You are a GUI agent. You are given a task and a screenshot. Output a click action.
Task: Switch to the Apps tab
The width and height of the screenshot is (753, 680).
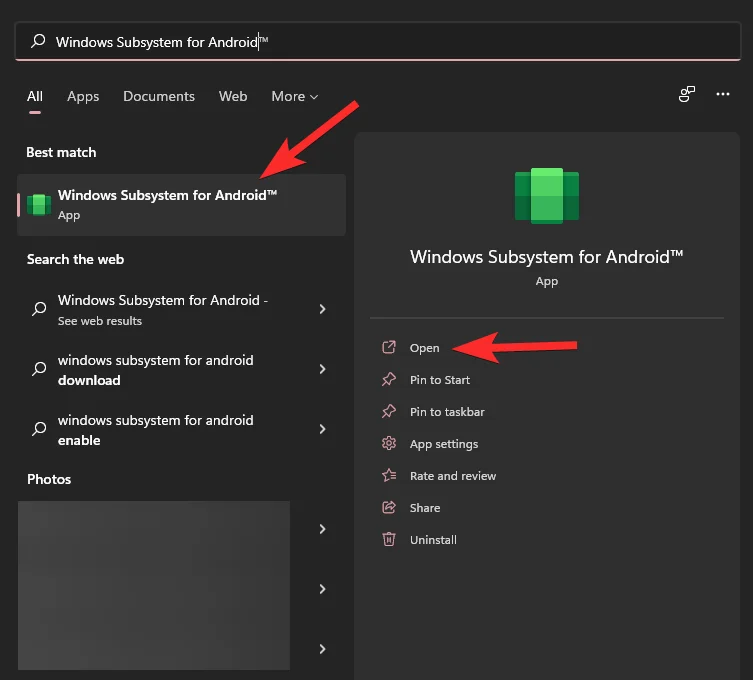[x=83, y=96]
